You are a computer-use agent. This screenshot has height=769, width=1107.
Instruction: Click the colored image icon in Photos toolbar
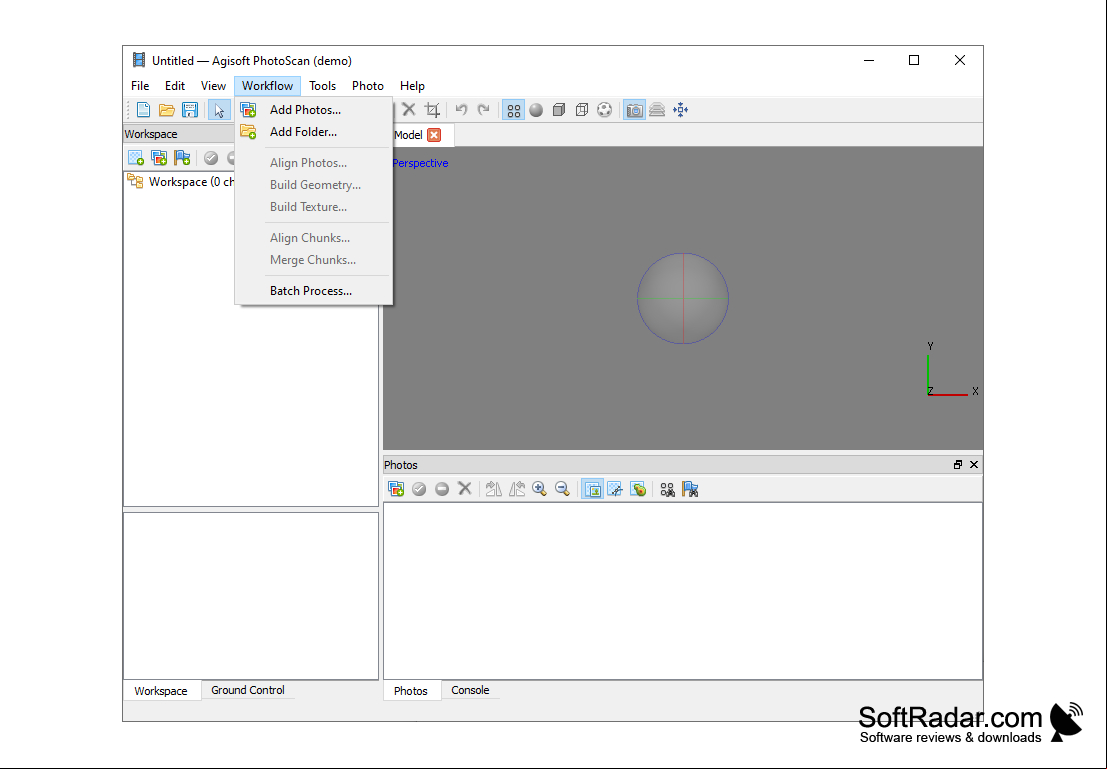pyautogui.click(x=638, y=489)
